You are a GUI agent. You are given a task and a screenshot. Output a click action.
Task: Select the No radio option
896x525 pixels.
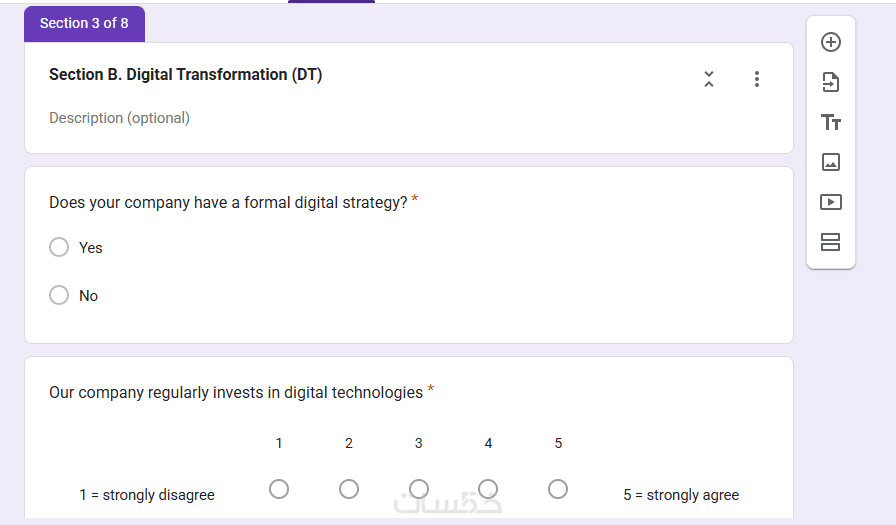(x=59, y=295)
